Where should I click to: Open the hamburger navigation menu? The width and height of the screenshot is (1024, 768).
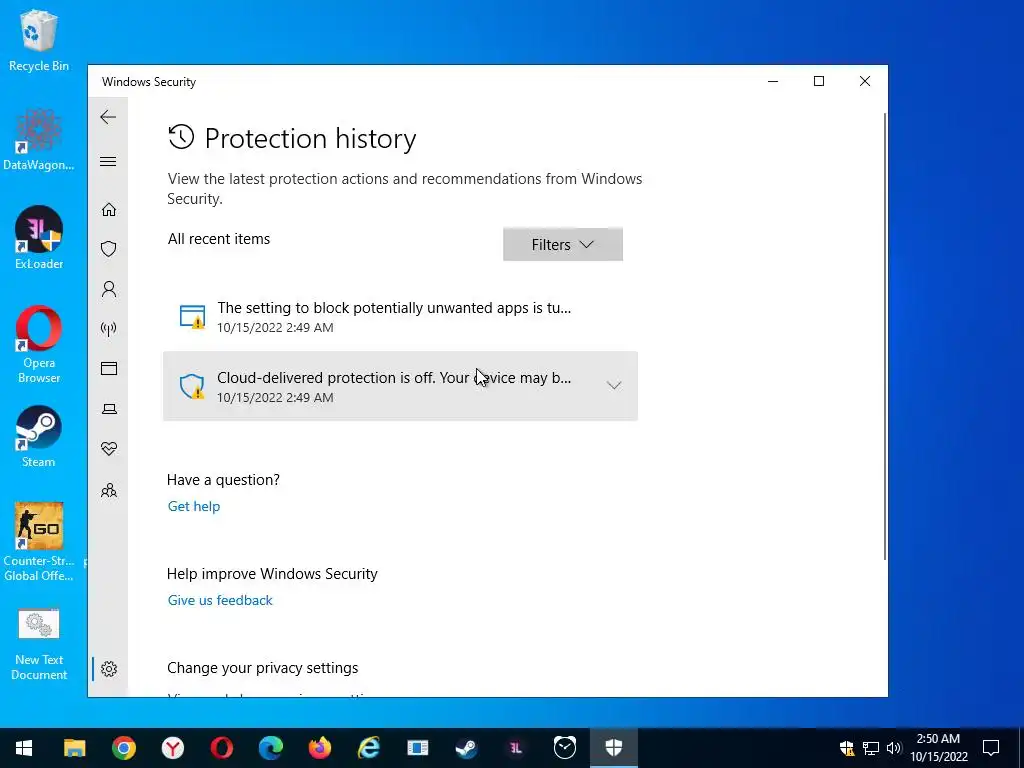point(108,161)
